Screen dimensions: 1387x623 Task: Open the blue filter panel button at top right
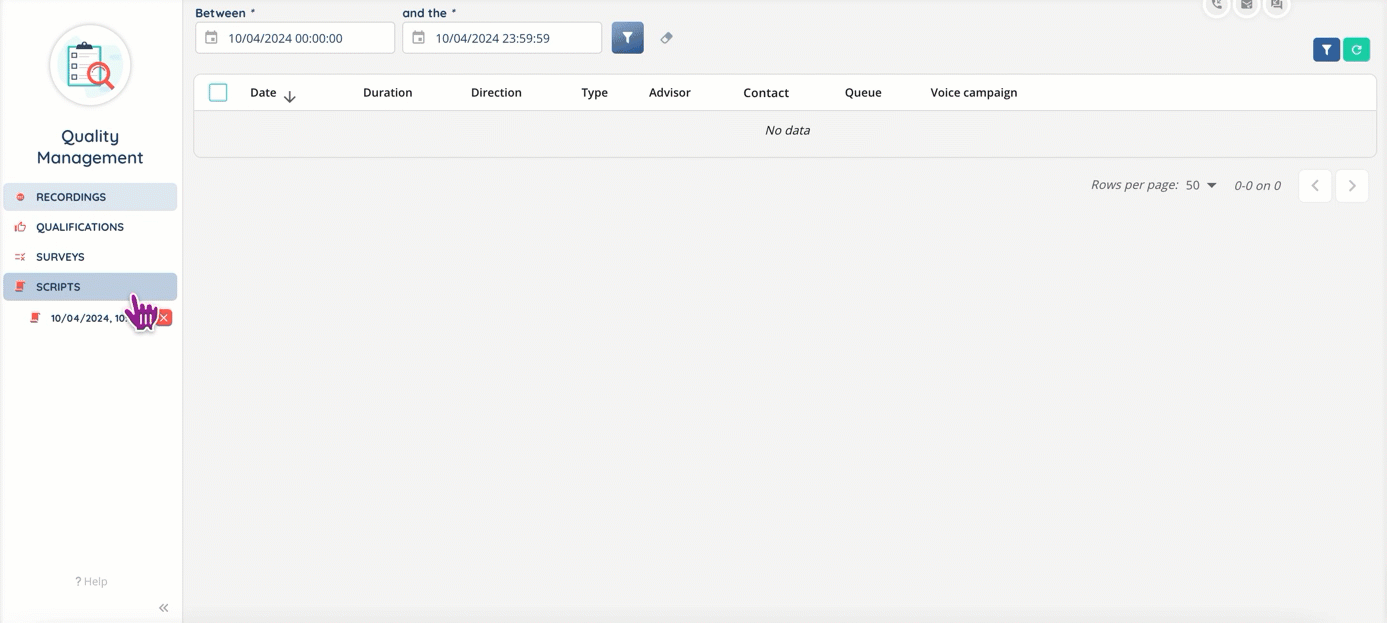(1326, 49)
